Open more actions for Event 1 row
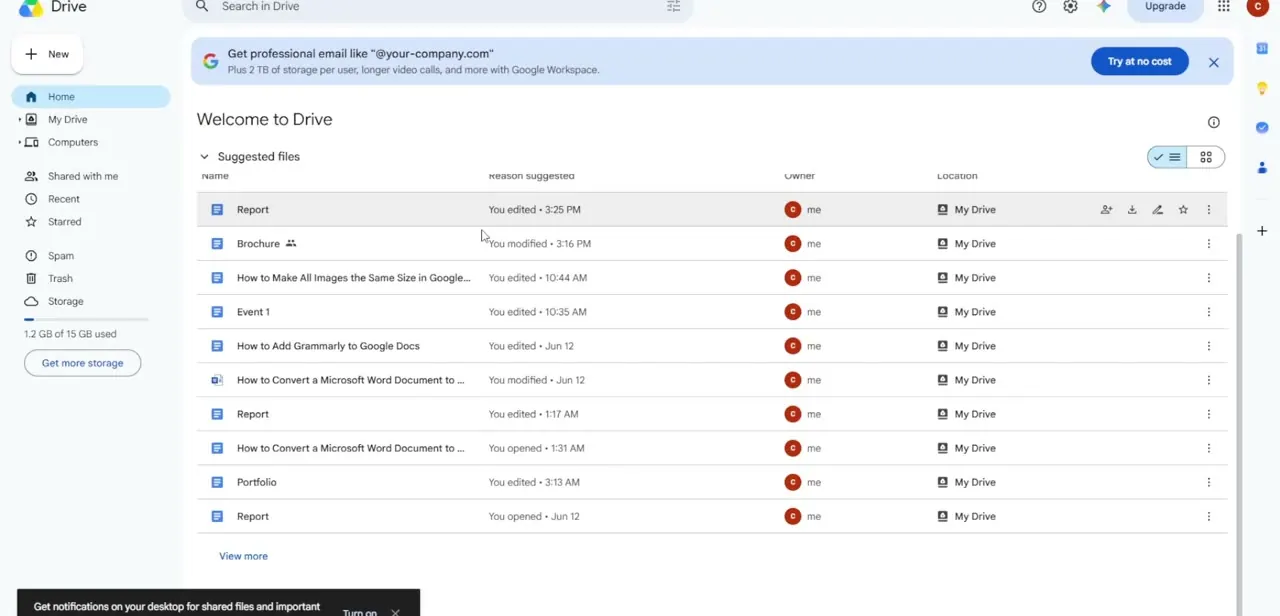This screenshot has height=616, width=1280. click(x=1208, y=312)
